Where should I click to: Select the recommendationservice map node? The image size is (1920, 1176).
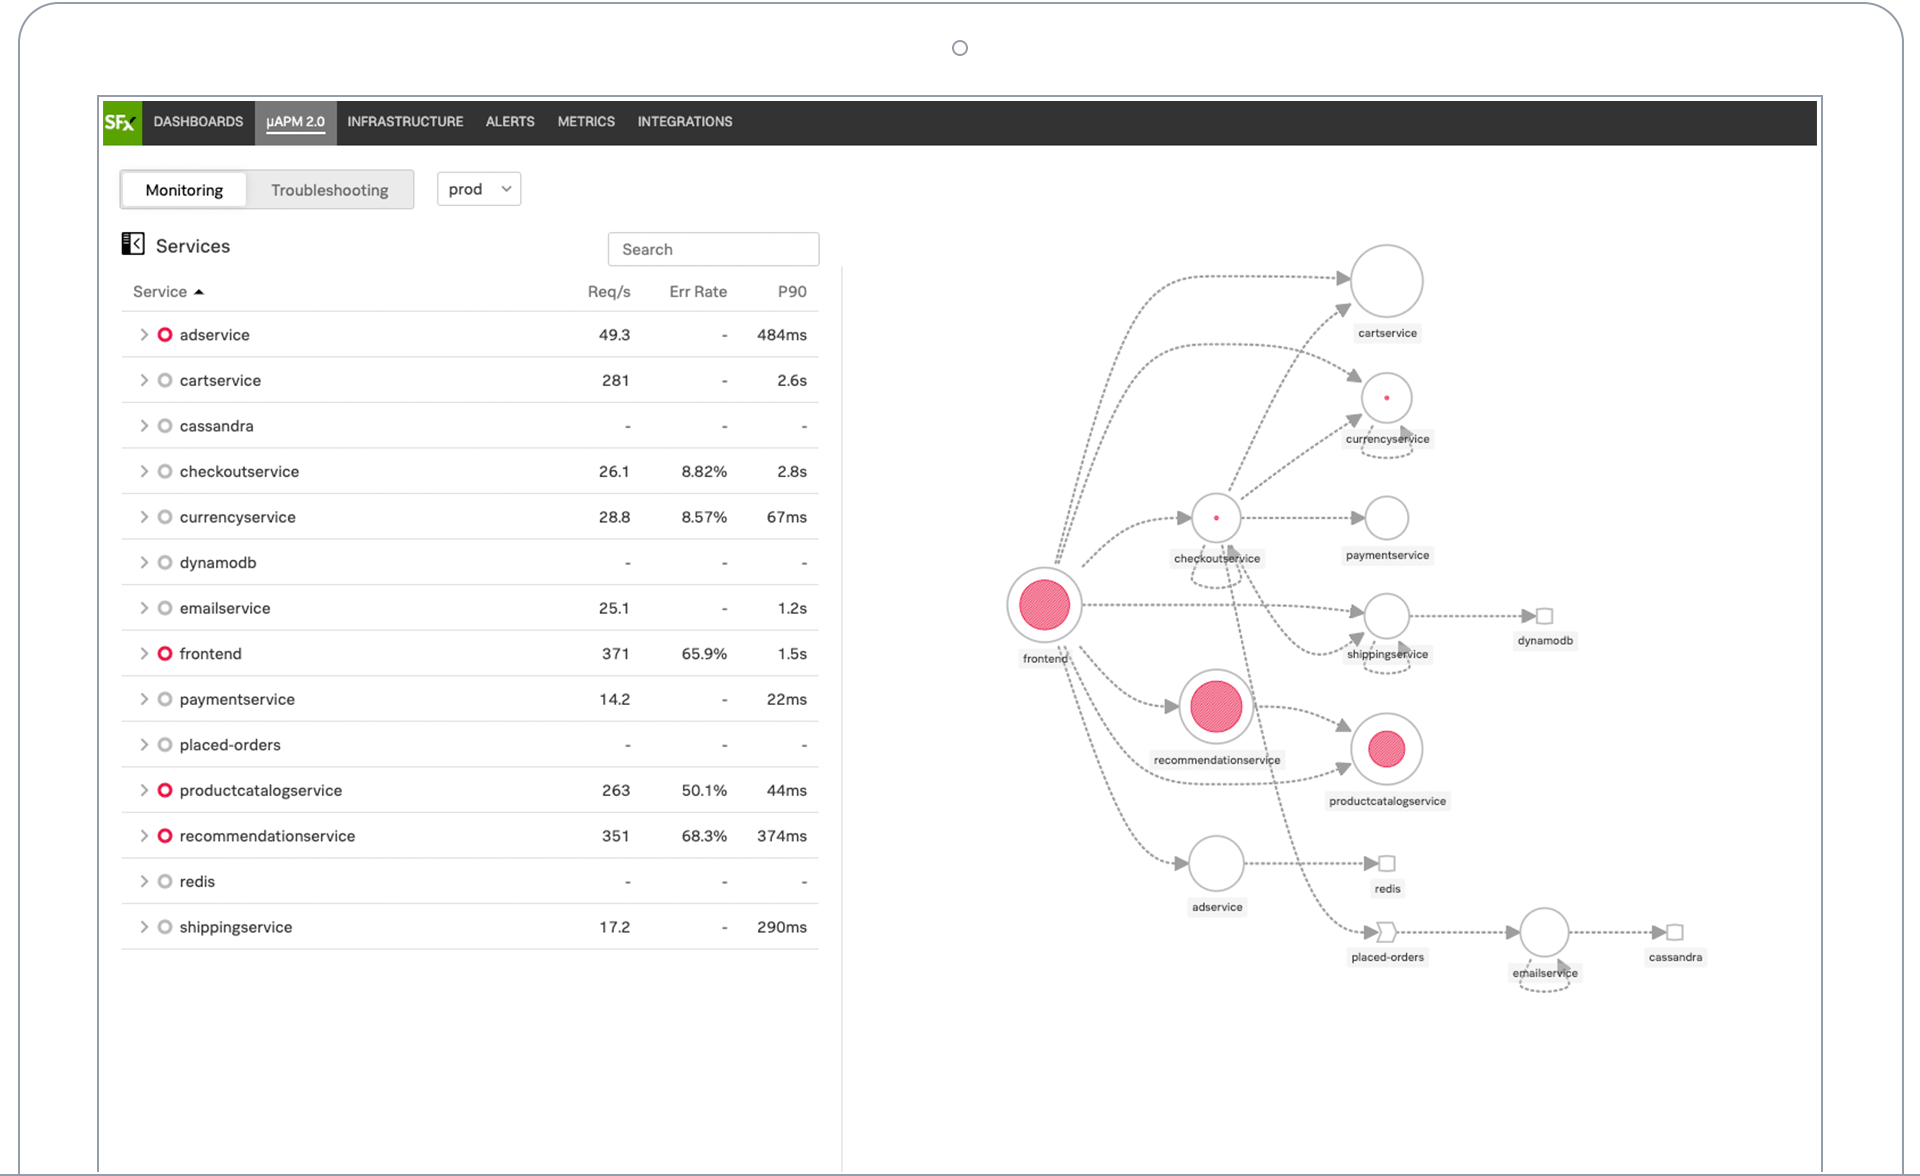1215,707
